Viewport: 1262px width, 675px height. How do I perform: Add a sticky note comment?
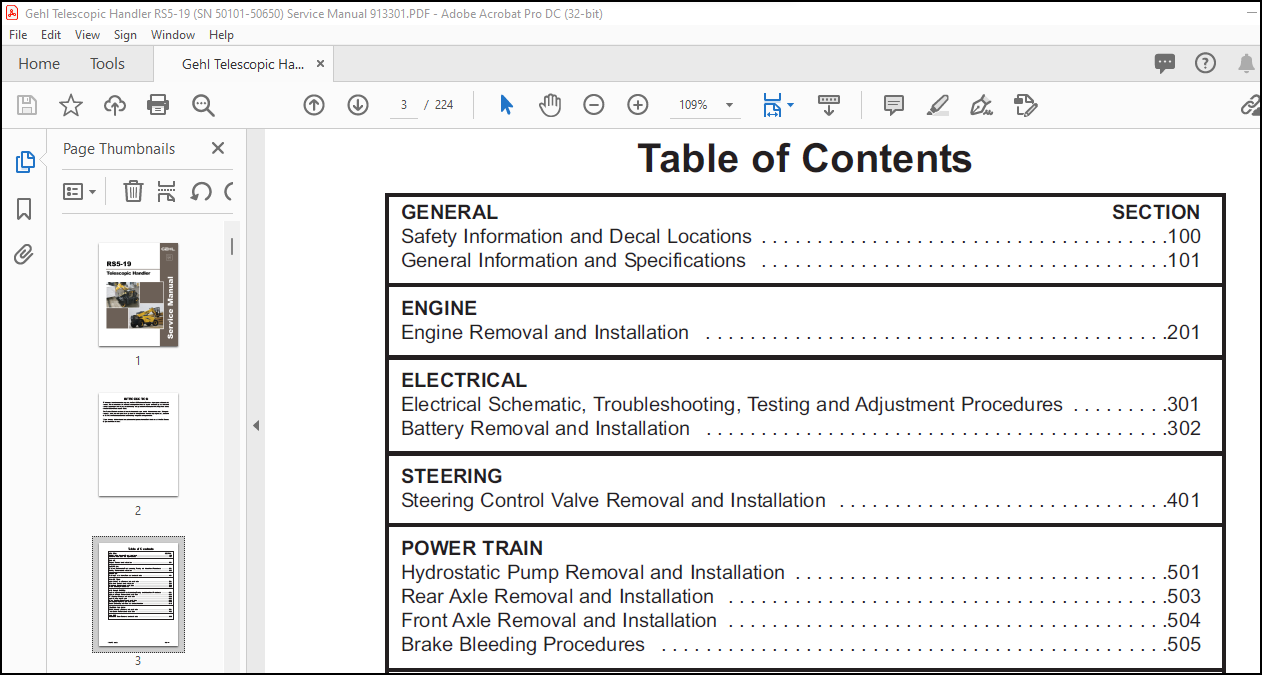894,105
